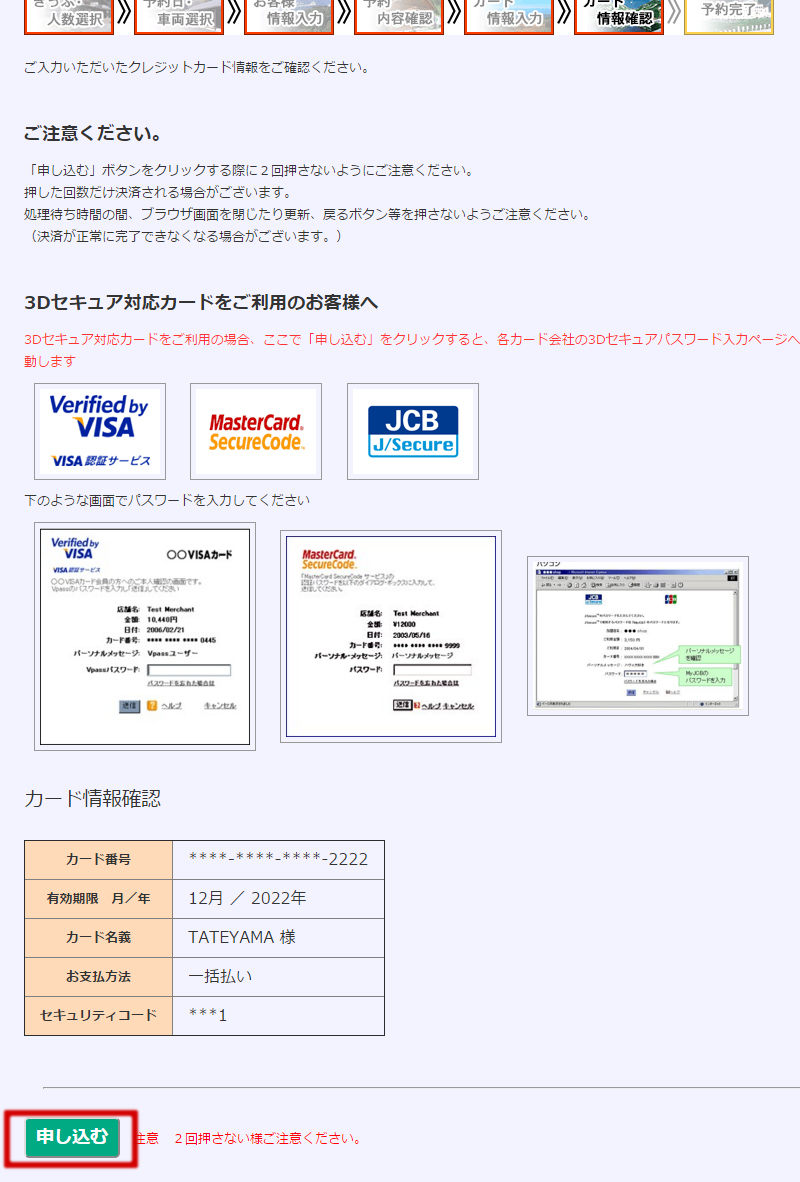Viewport: 800px width, 1182px height.
Task: Click the MasterCard SecureCode logo
Action: pyautogui.click(x=256, y=431)
